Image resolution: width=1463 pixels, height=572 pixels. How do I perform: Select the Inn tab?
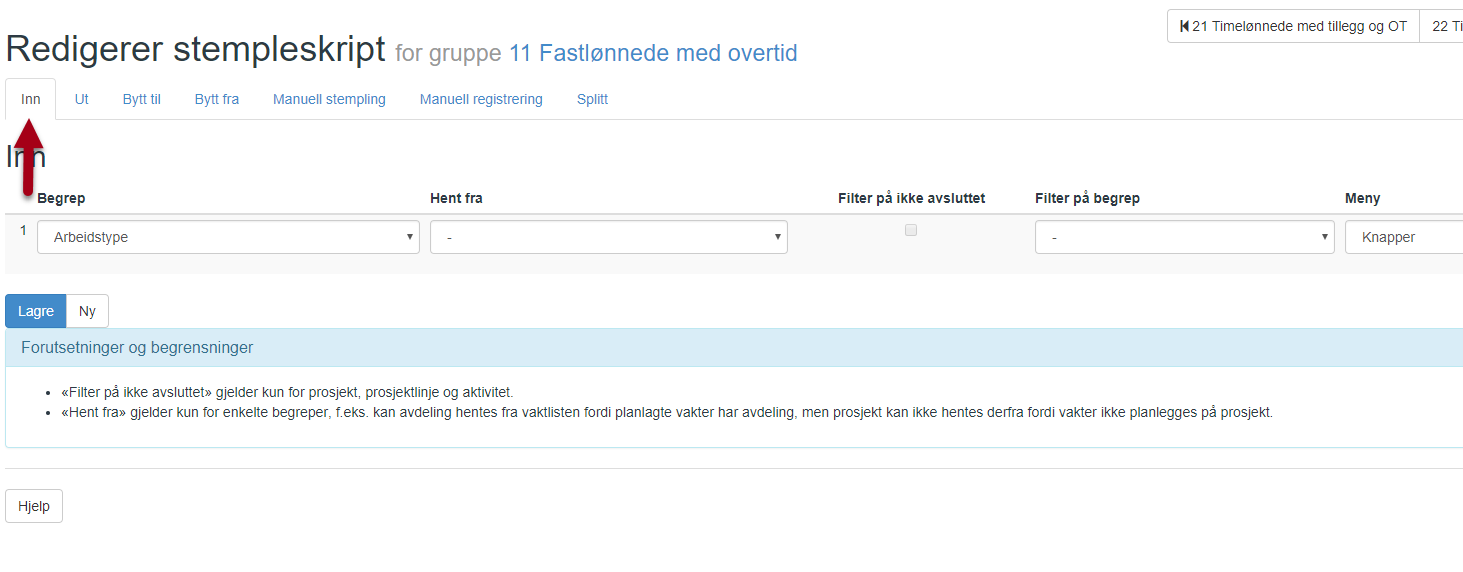coord(31,99)
